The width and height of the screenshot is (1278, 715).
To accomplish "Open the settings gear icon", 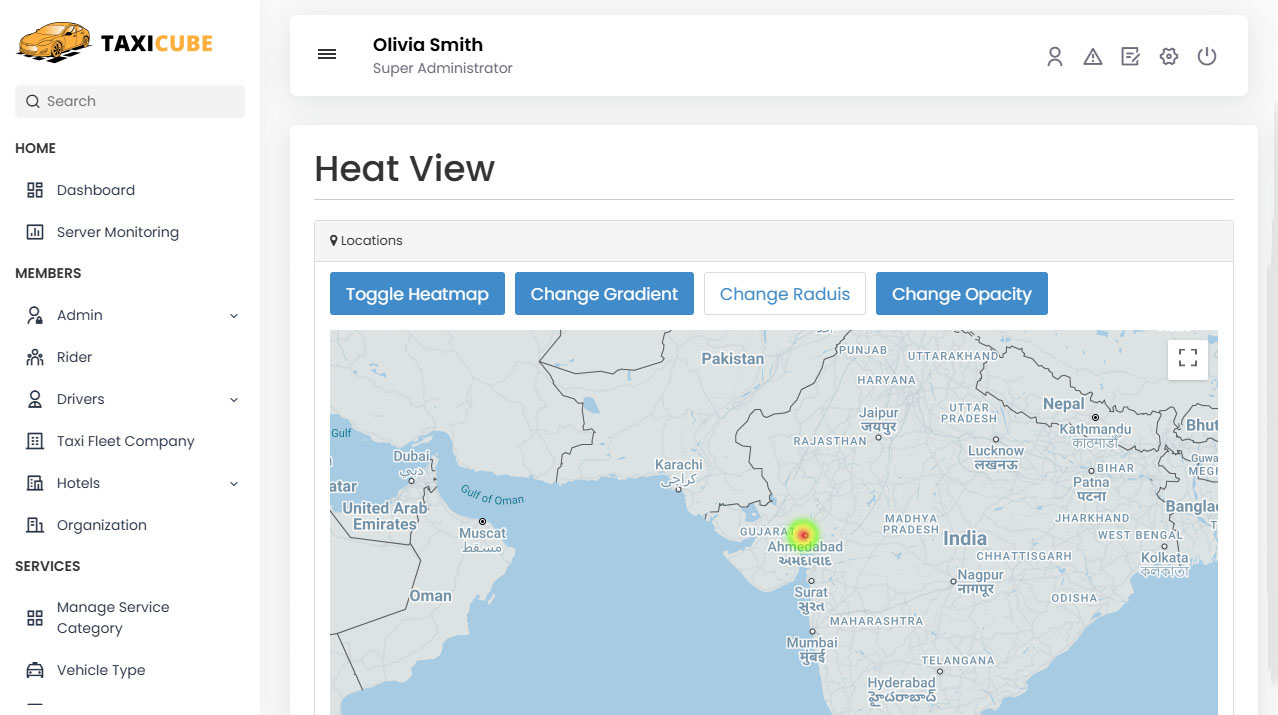I will pos(1168,57).
